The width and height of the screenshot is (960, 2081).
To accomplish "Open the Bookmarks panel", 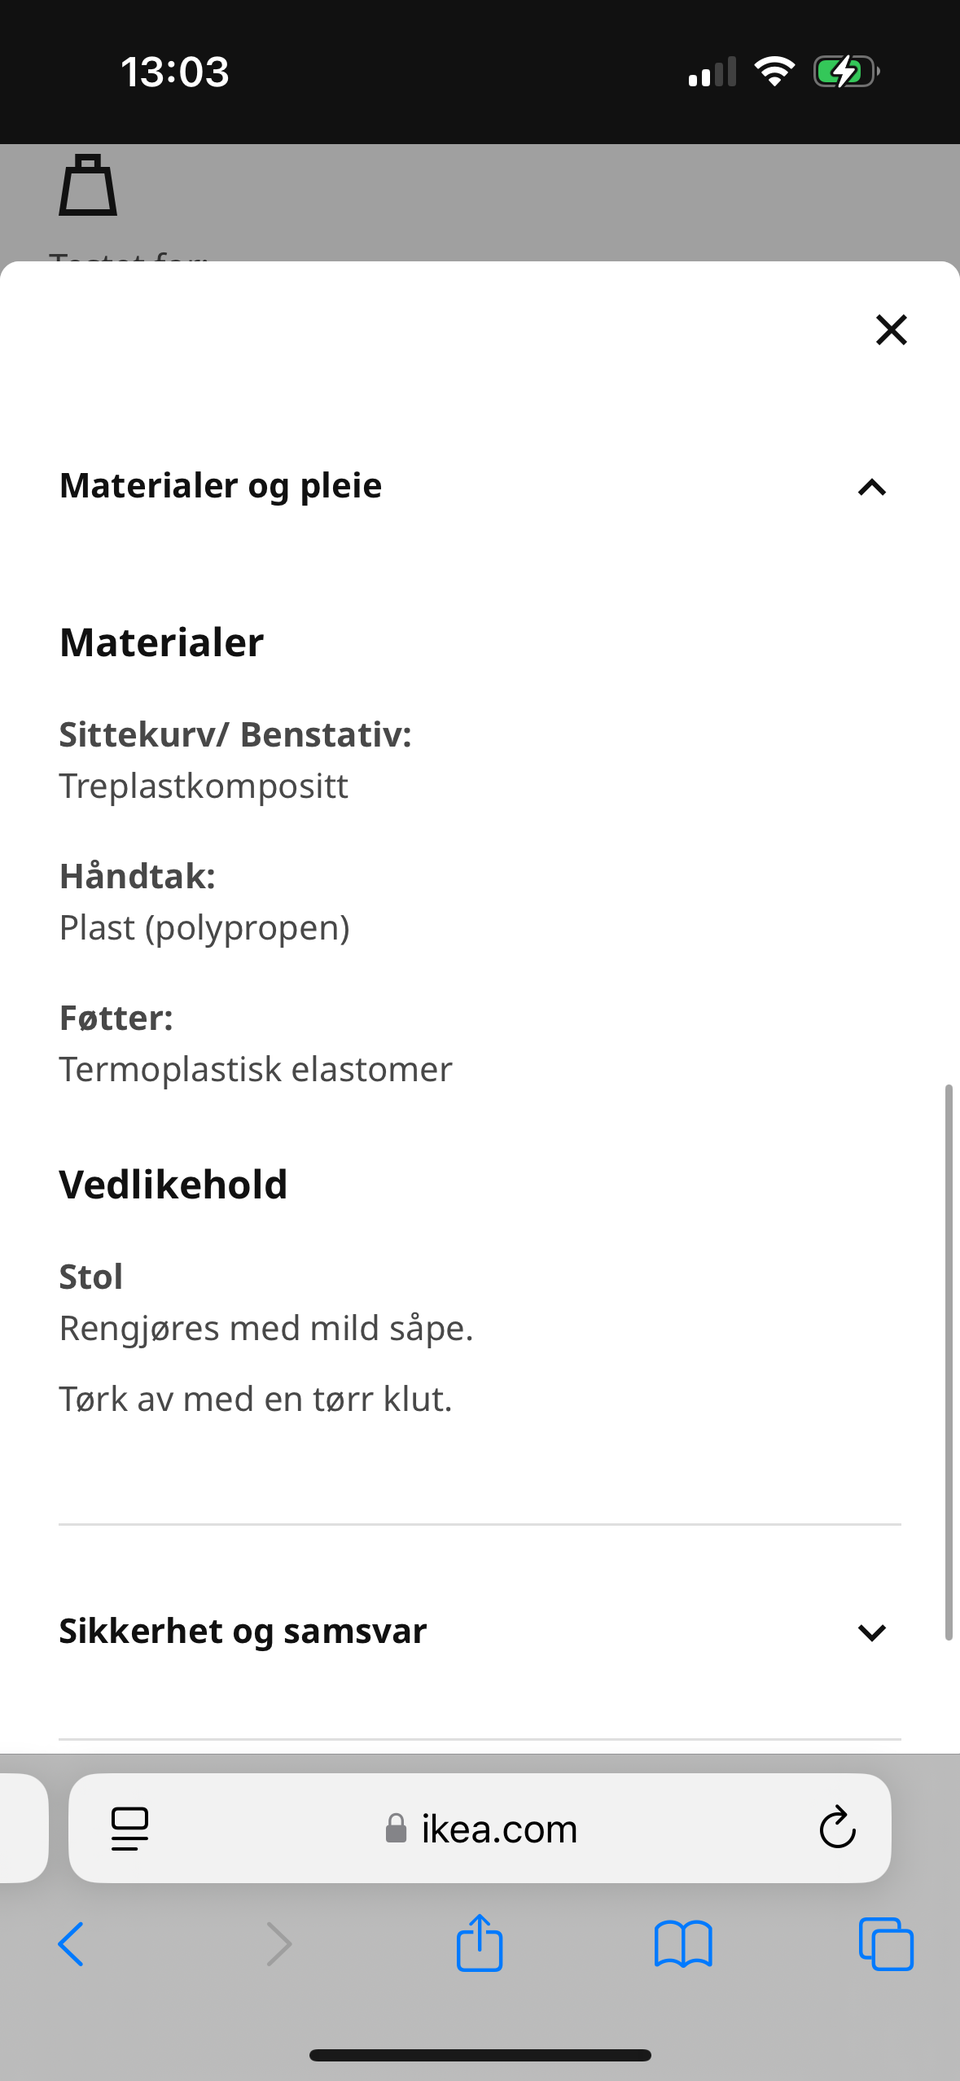I will click(682, 1941).
